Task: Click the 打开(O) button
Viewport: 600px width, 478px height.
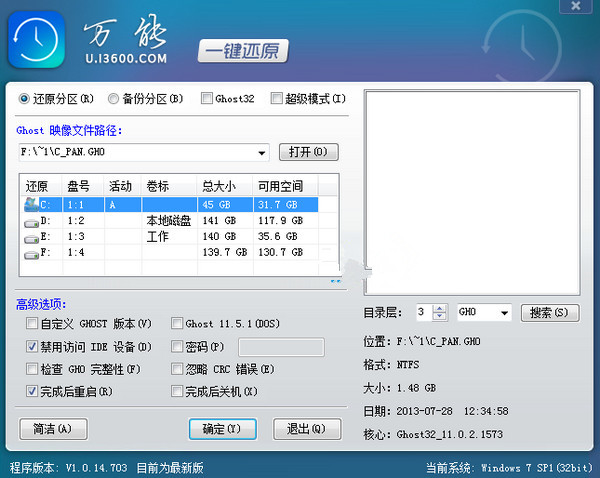Action: (x=307, y=153)
